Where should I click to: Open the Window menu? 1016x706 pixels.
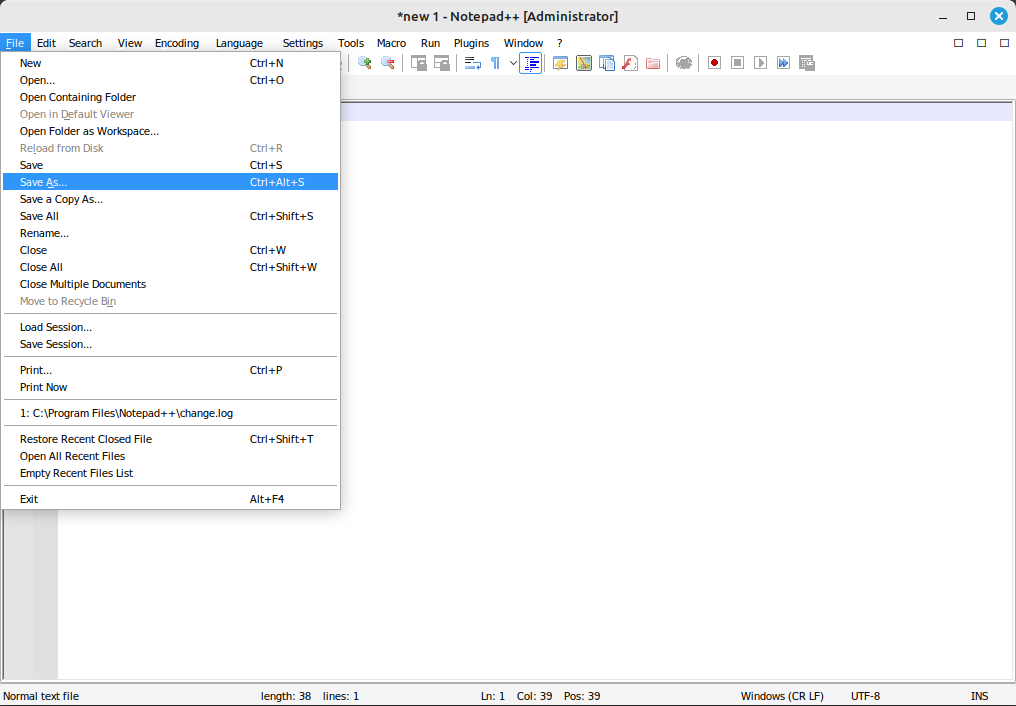524,43
